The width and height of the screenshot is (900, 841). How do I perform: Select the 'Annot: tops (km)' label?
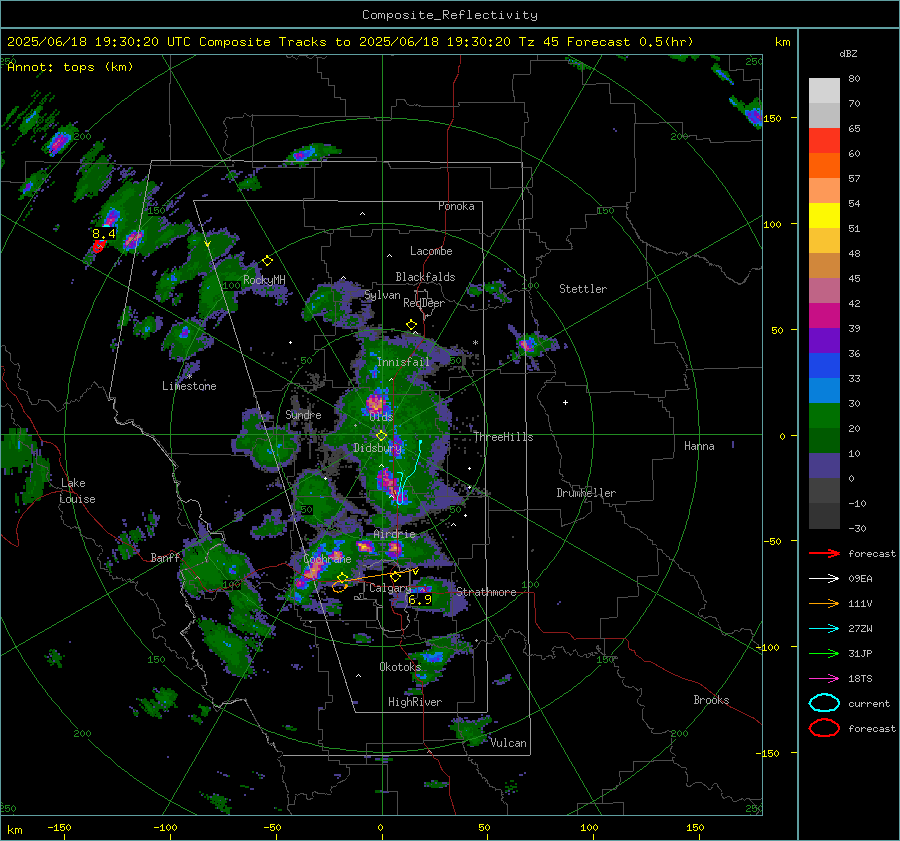tap(70, 67)
